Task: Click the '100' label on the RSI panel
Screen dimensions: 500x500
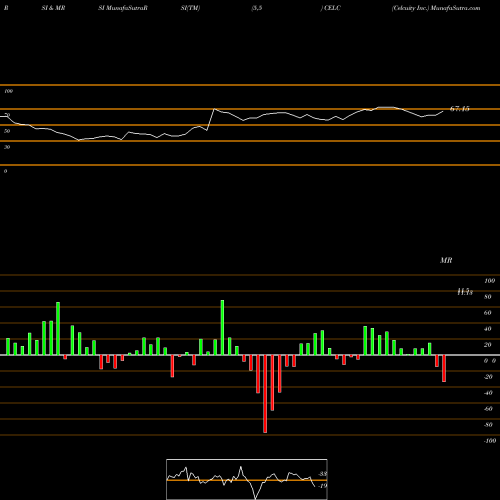Action: coord(8,91)
